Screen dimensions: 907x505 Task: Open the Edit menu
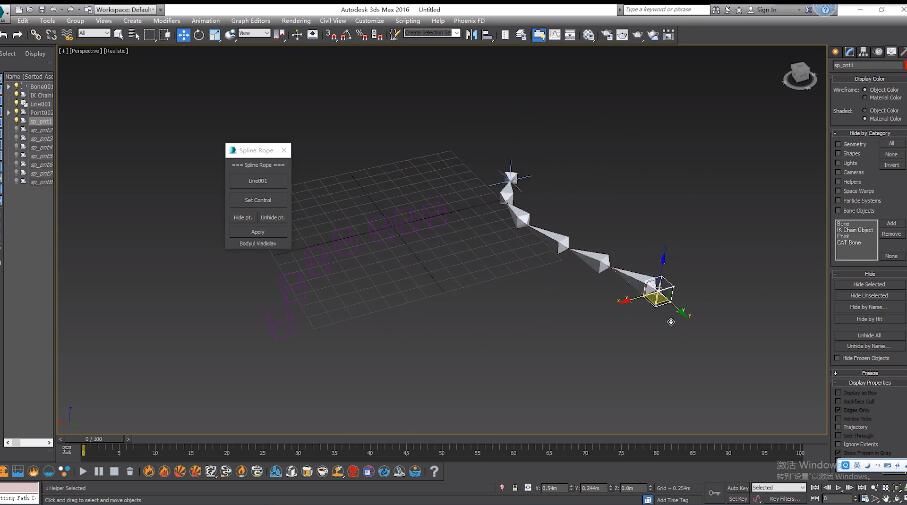[x=23, y=21]
